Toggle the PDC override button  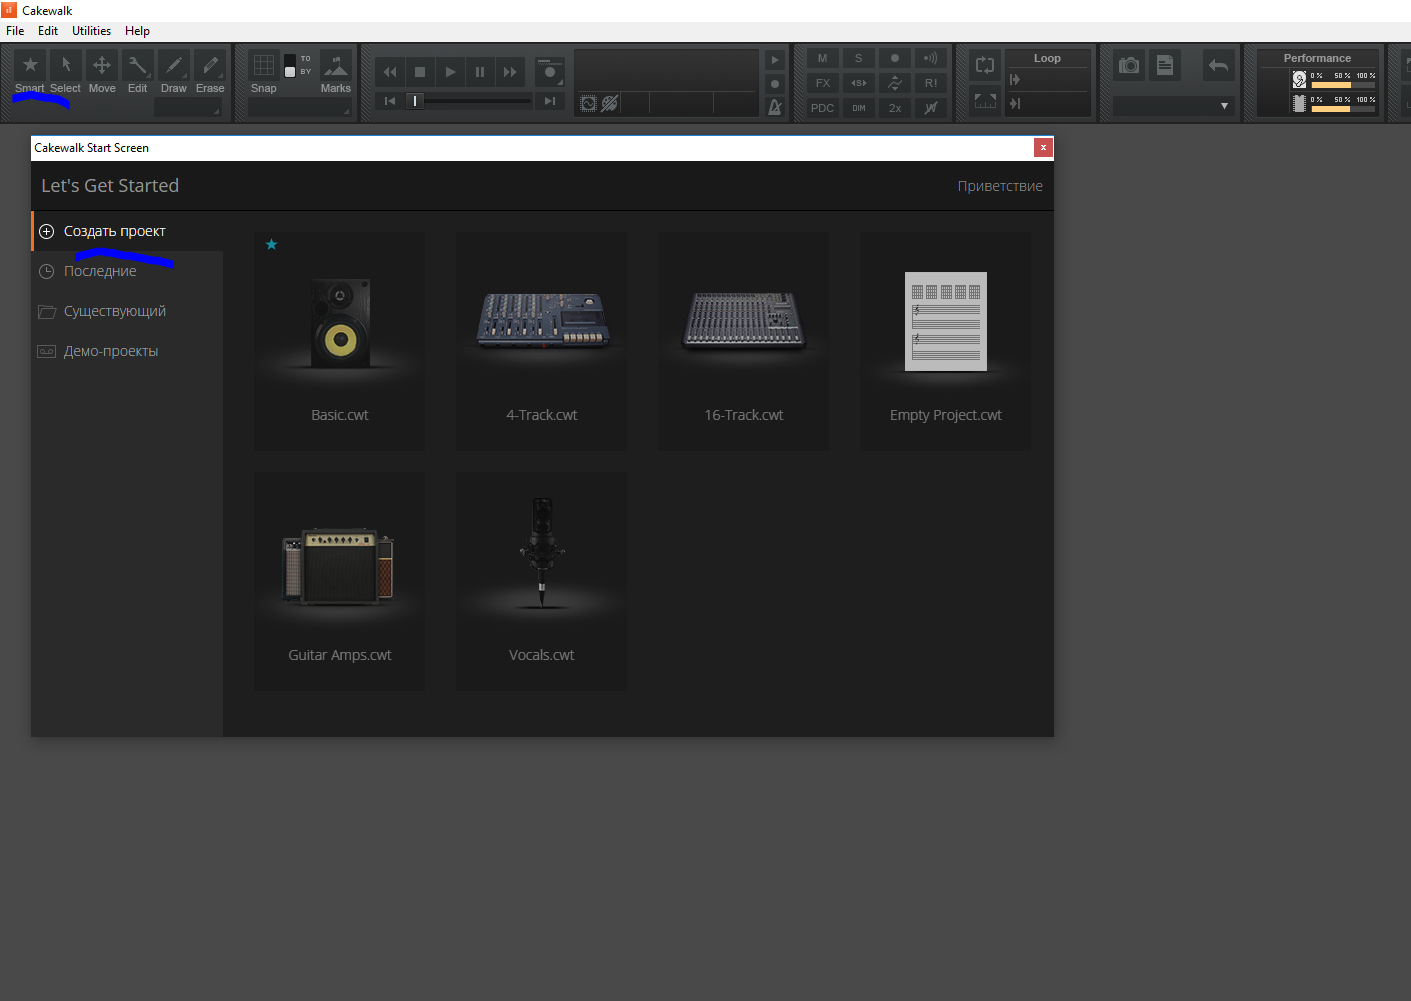pos(823,108)
